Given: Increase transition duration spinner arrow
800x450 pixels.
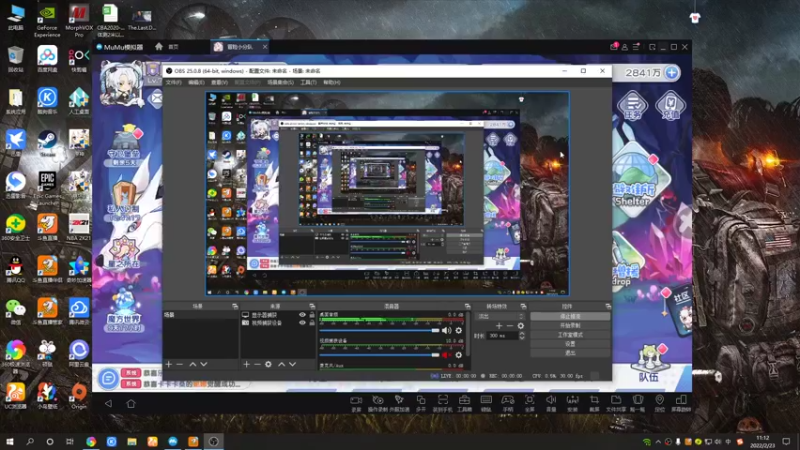Looking at the screenshot, I should pos(521,334).
